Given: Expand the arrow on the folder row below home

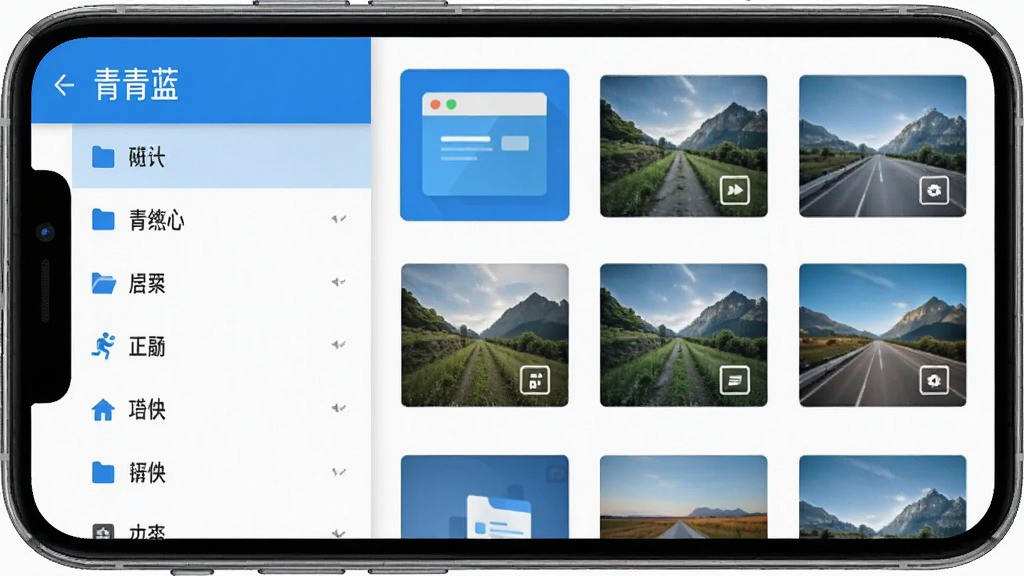Looking at the screenshot, I should point(338,472).
